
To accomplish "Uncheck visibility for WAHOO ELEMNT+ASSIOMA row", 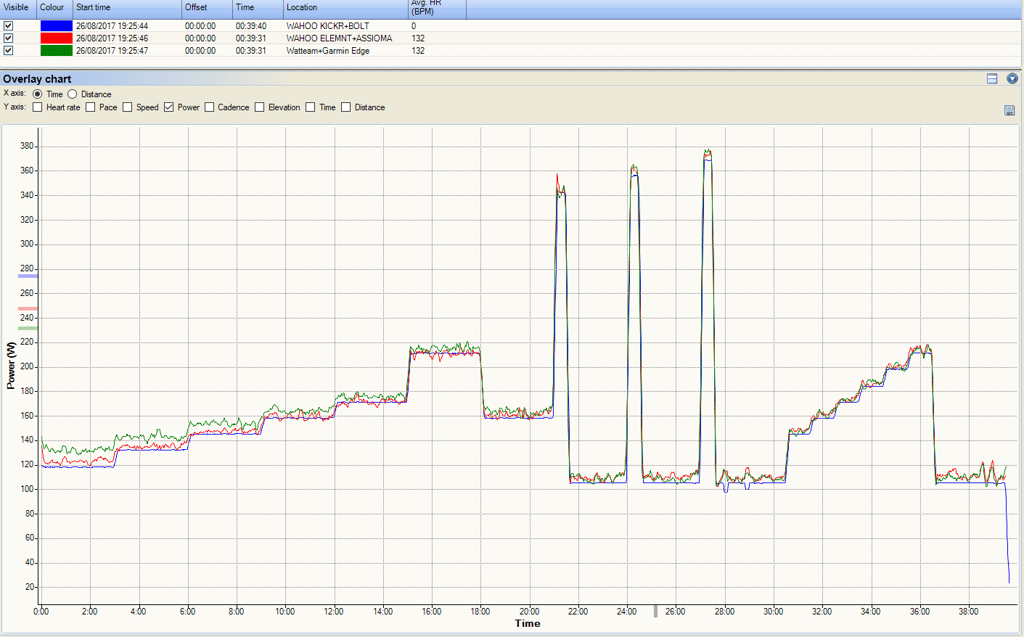I will tap(9, 38).
